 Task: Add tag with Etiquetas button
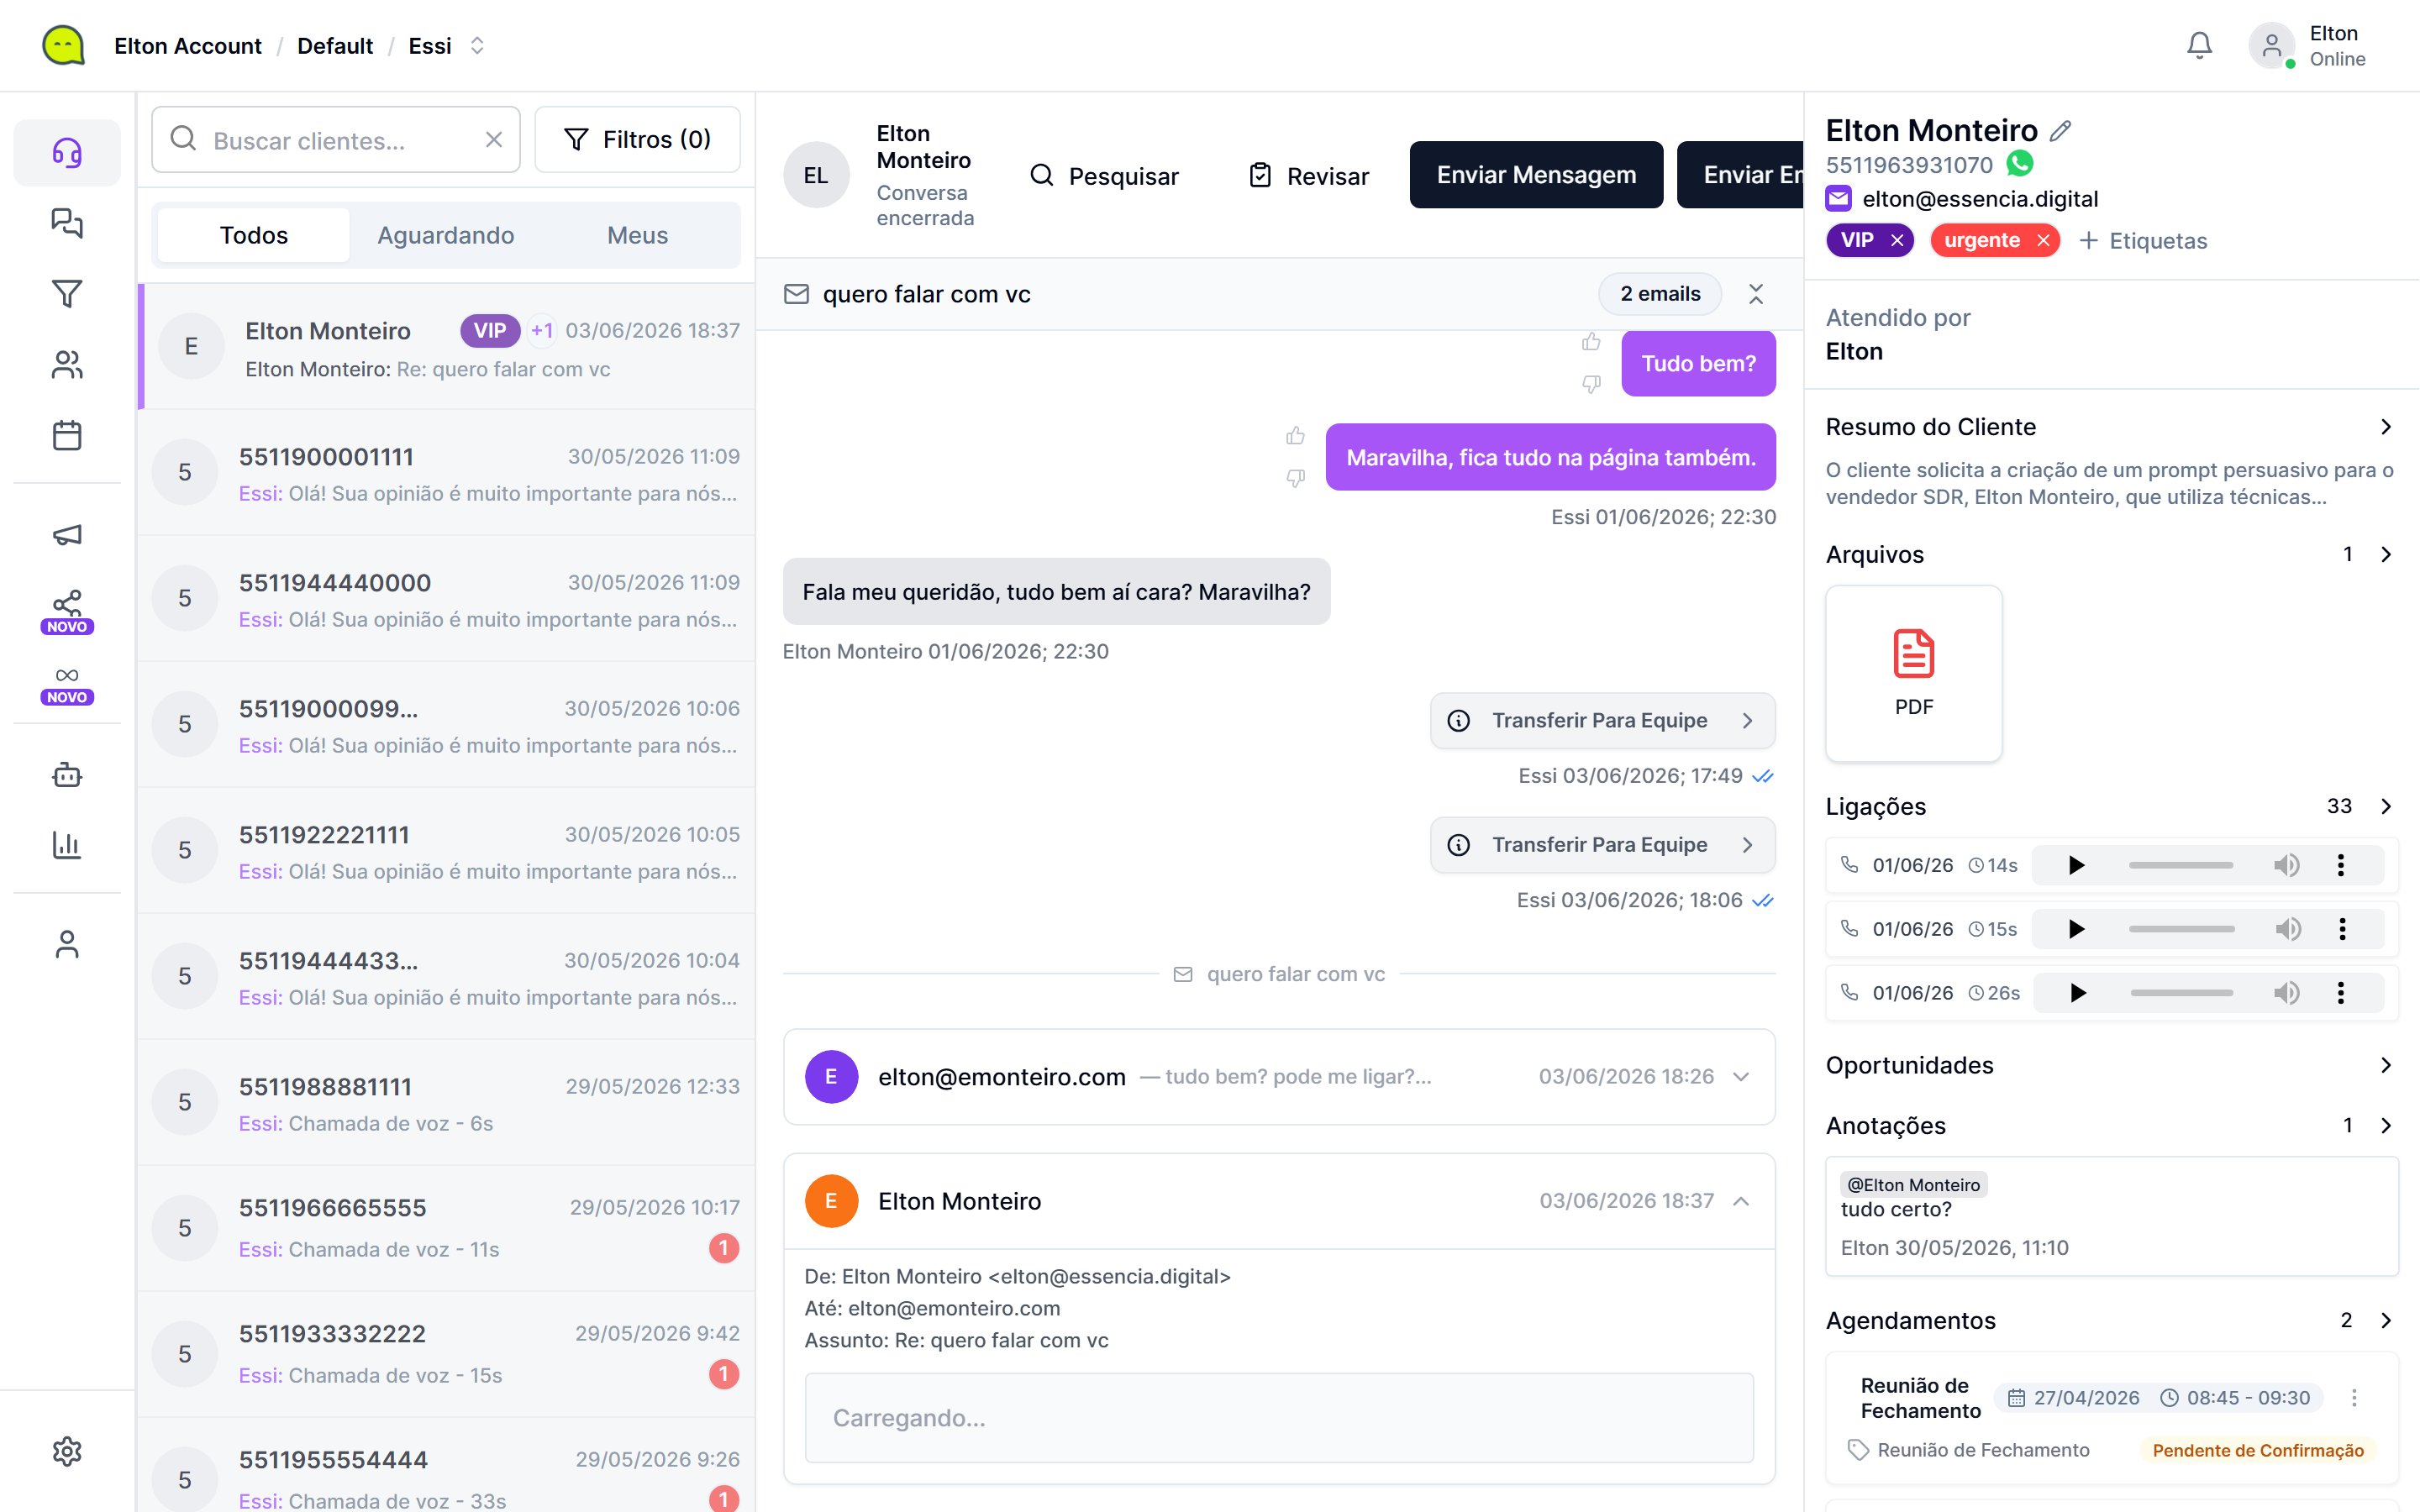[x=2143, y=240]
